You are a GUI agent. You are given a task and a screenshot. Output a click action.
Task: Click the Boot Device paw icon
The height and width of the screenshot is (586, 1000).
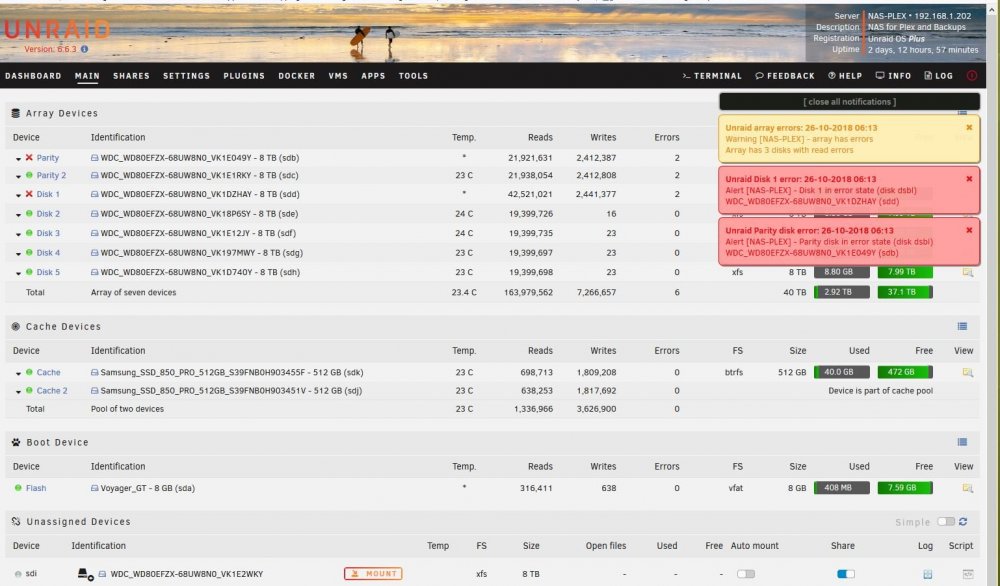(15, 442)
